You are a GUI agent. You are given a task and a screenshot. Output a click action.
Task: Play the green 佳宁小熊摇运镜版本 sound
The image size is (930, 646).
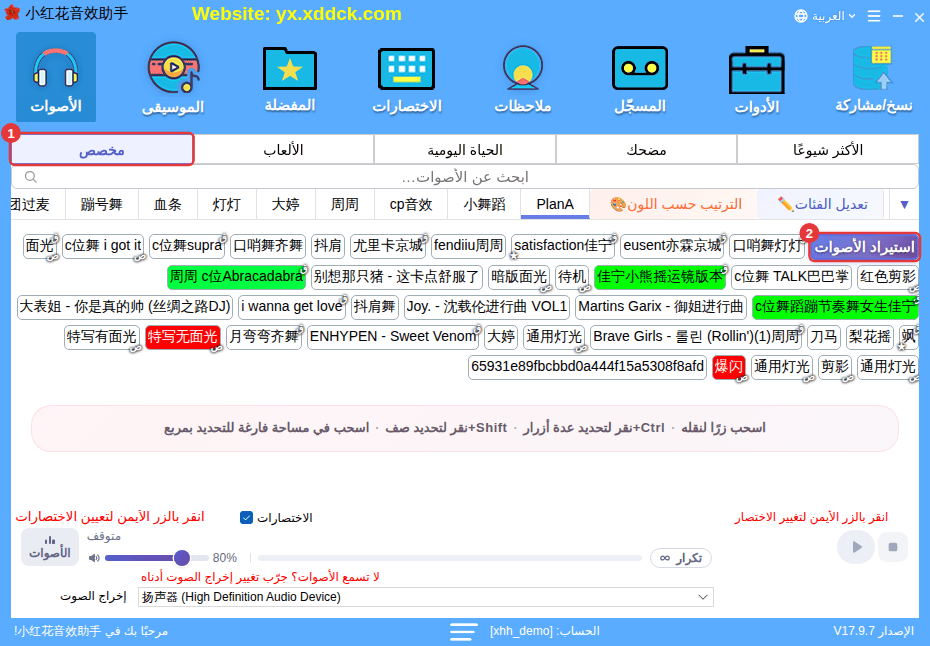click(660, 277)
